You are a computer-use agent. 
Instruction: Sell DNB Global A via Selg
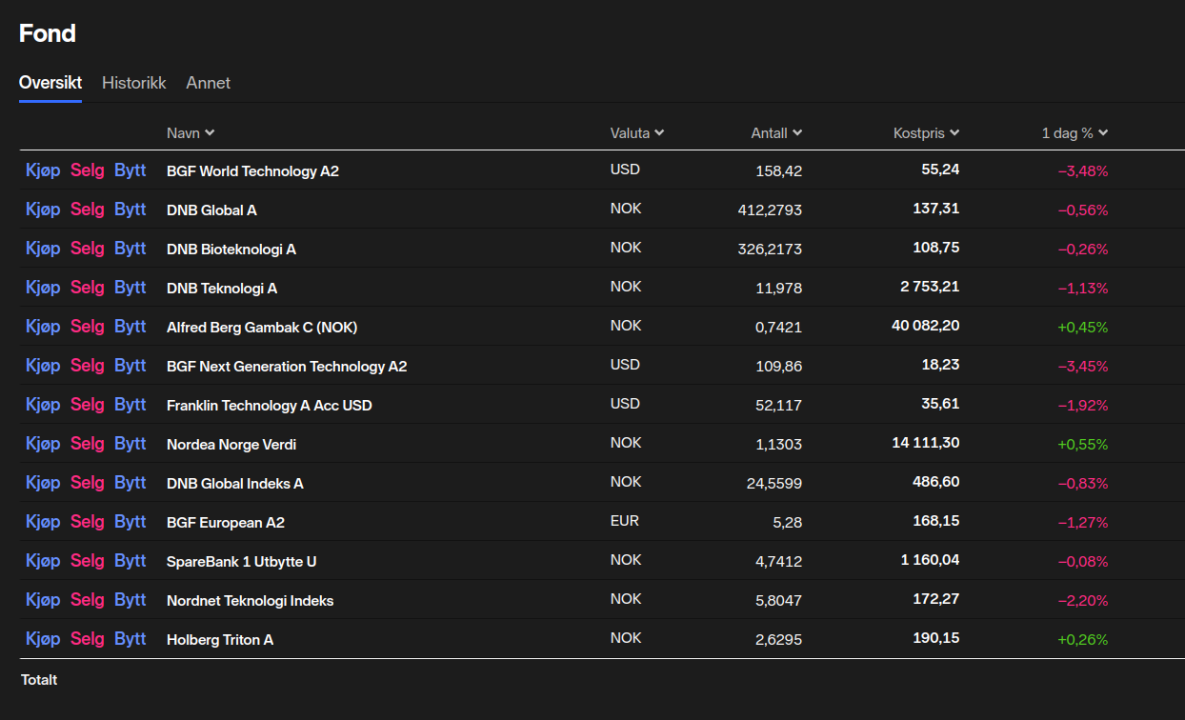pos(87,209)
